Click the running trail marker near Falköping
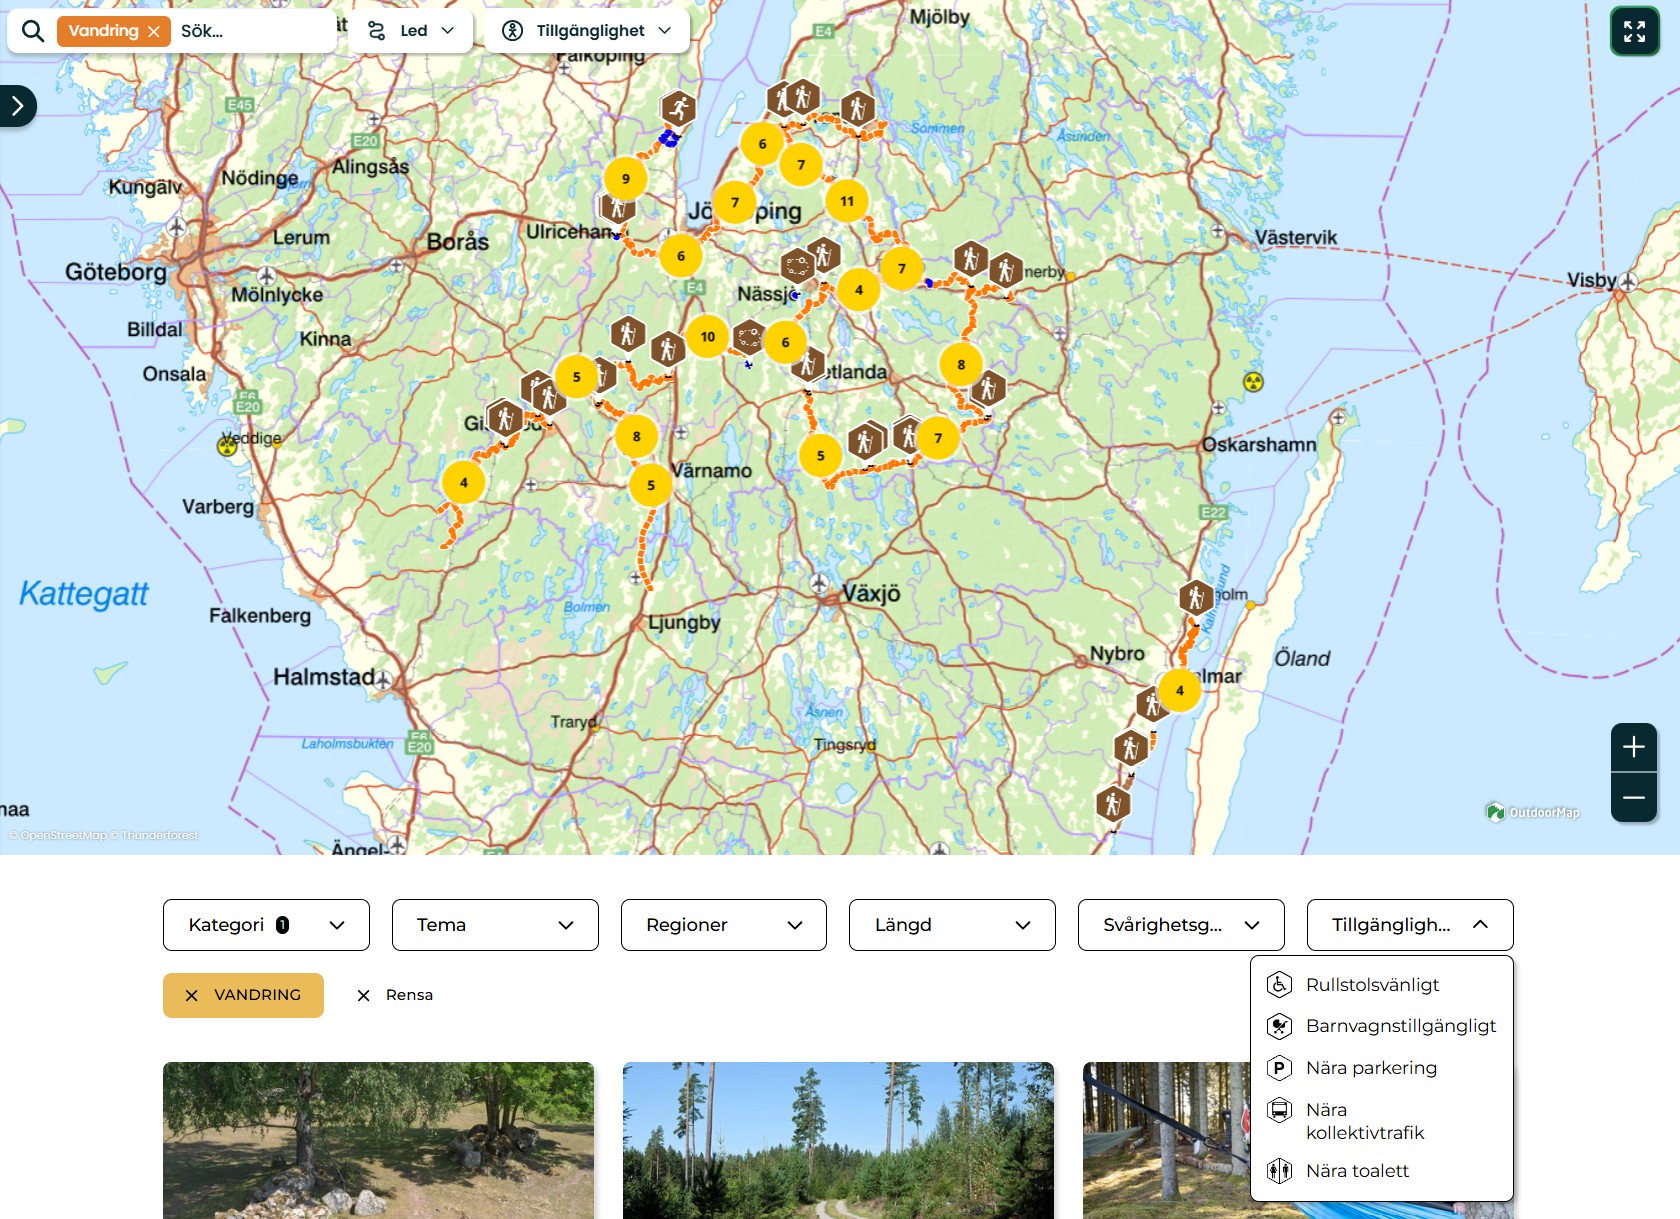The width and height of the screenshot is (1680, 1219). tap(678, 108)
